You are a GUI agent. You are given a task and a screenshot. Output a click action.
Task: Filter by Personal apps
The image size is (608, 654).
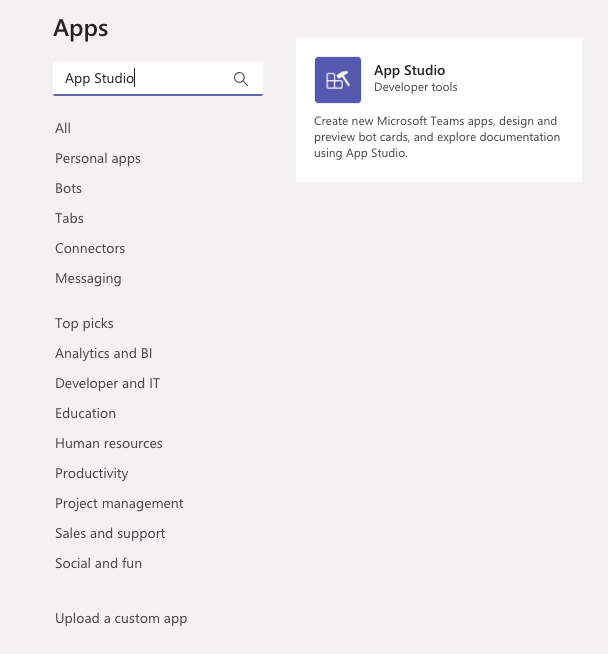point(98,158)
